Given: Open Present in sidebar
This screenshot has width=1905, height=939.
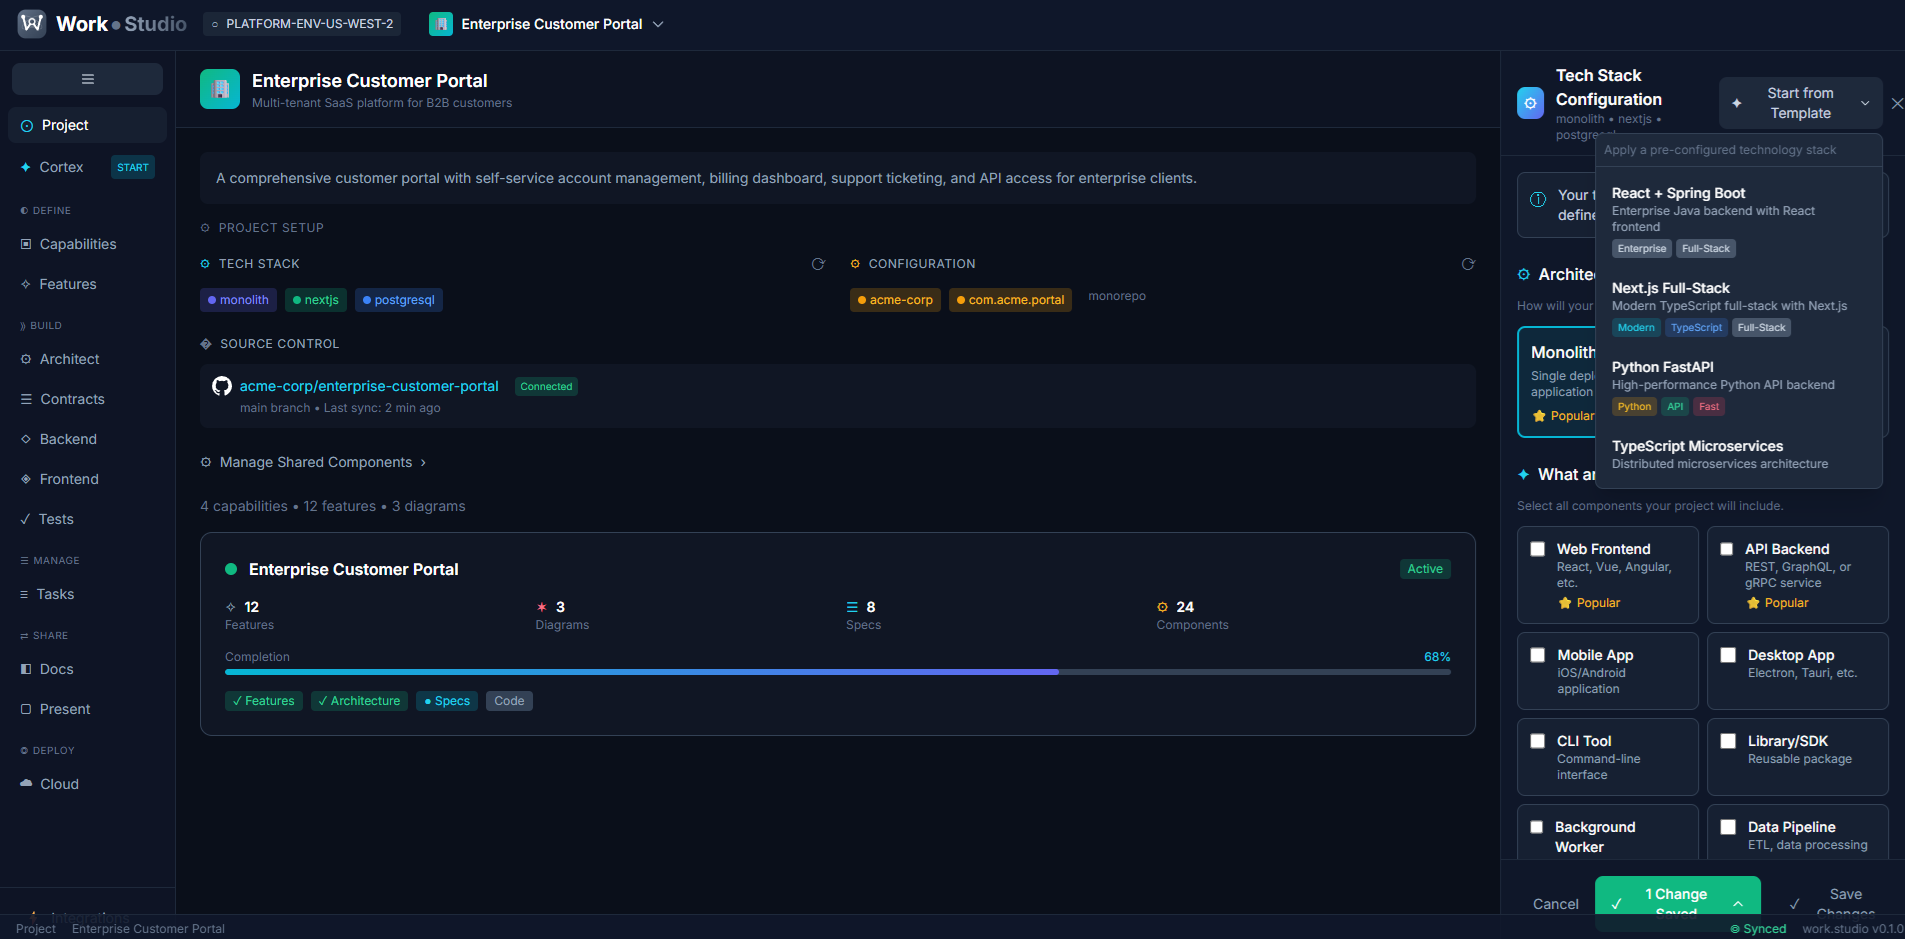Looking at the screenshot, I should tap(88, 709).
